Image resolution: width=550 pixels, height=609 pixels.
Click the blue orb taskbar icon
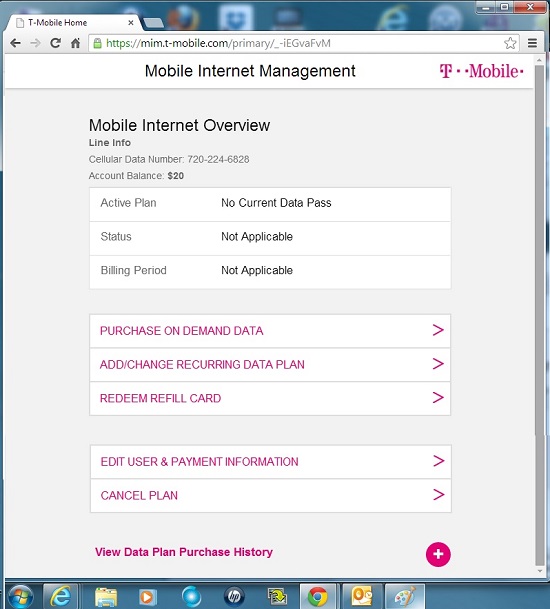point(191,597)
